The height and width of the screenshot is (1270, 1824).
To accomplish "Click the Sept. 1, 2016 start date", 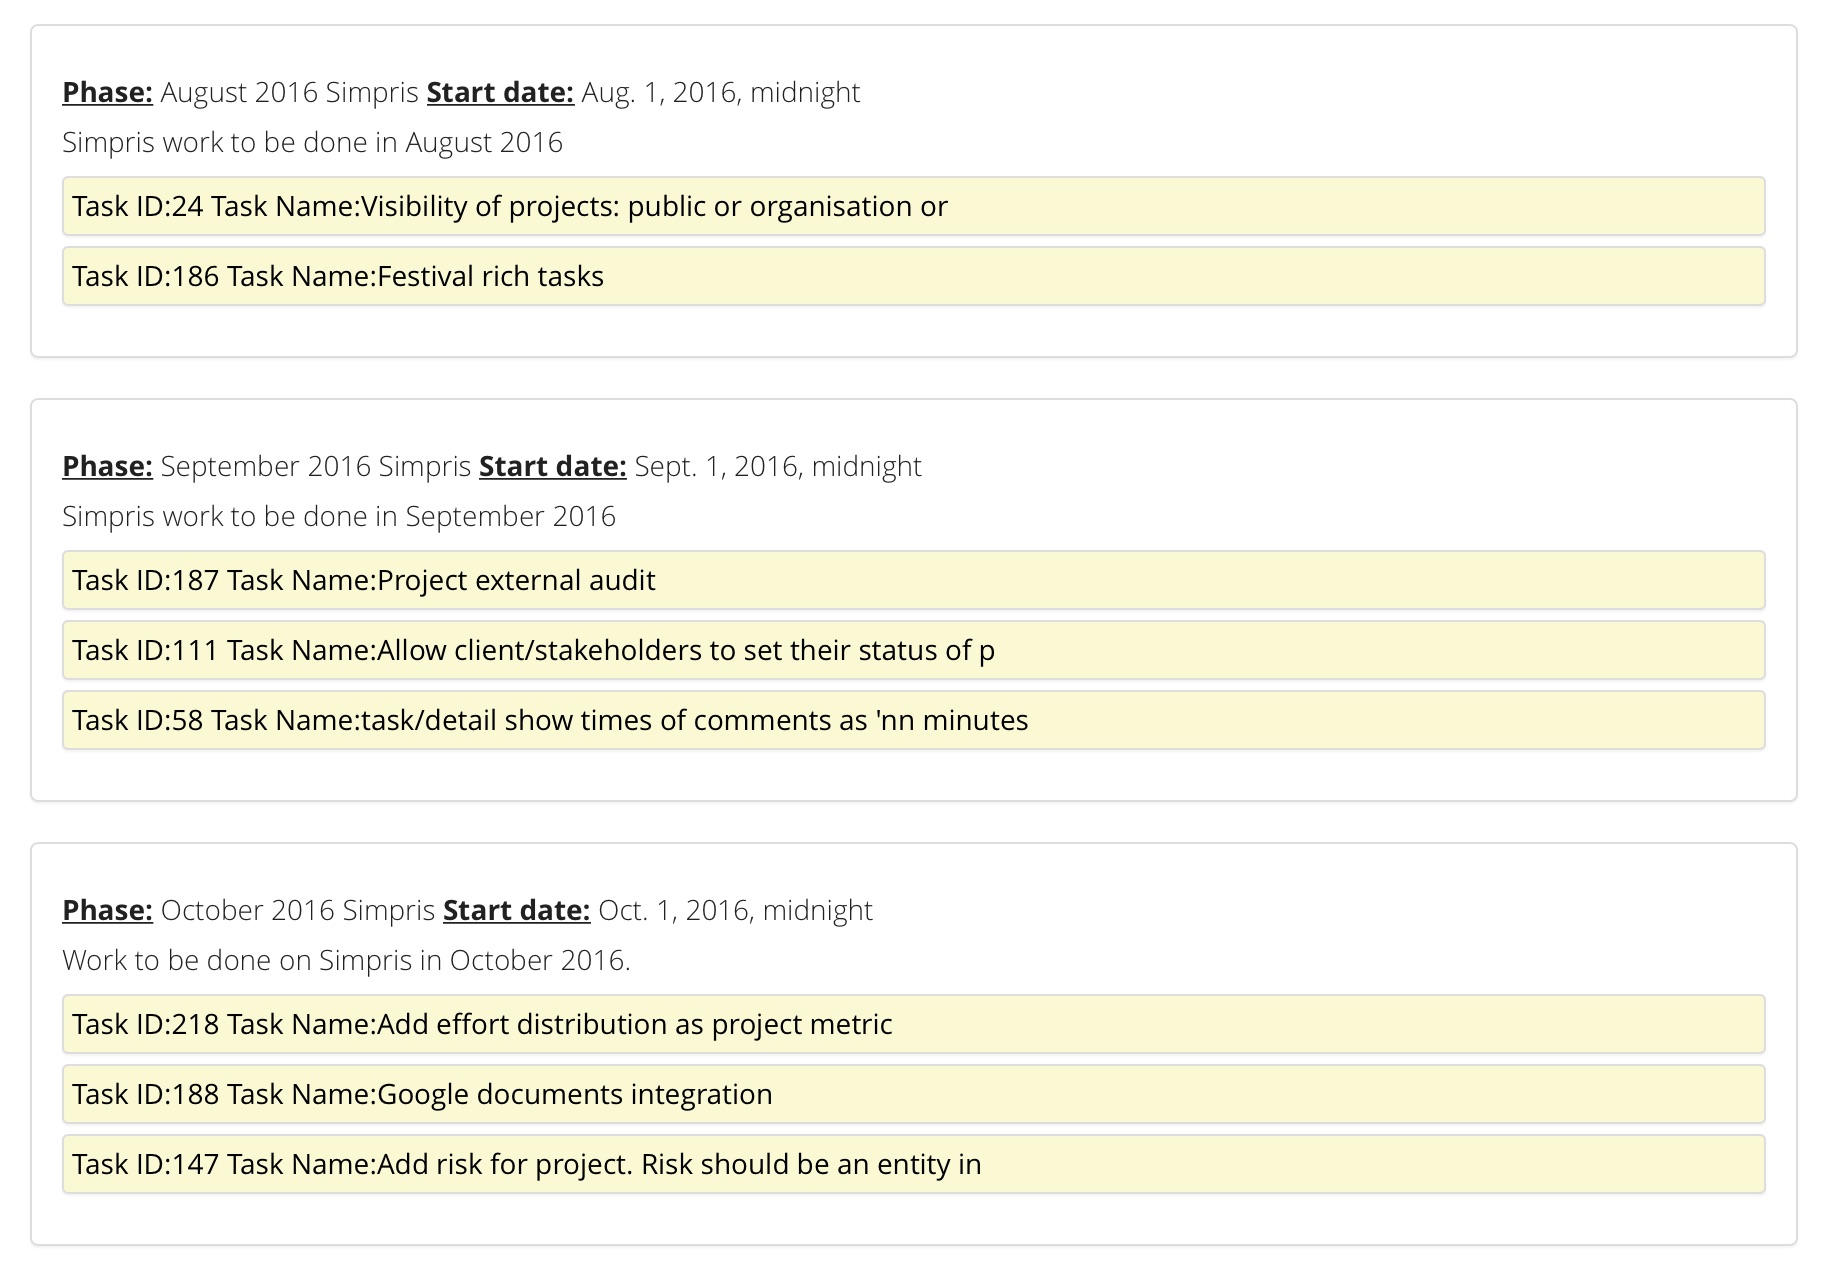I will coord(778,466).
